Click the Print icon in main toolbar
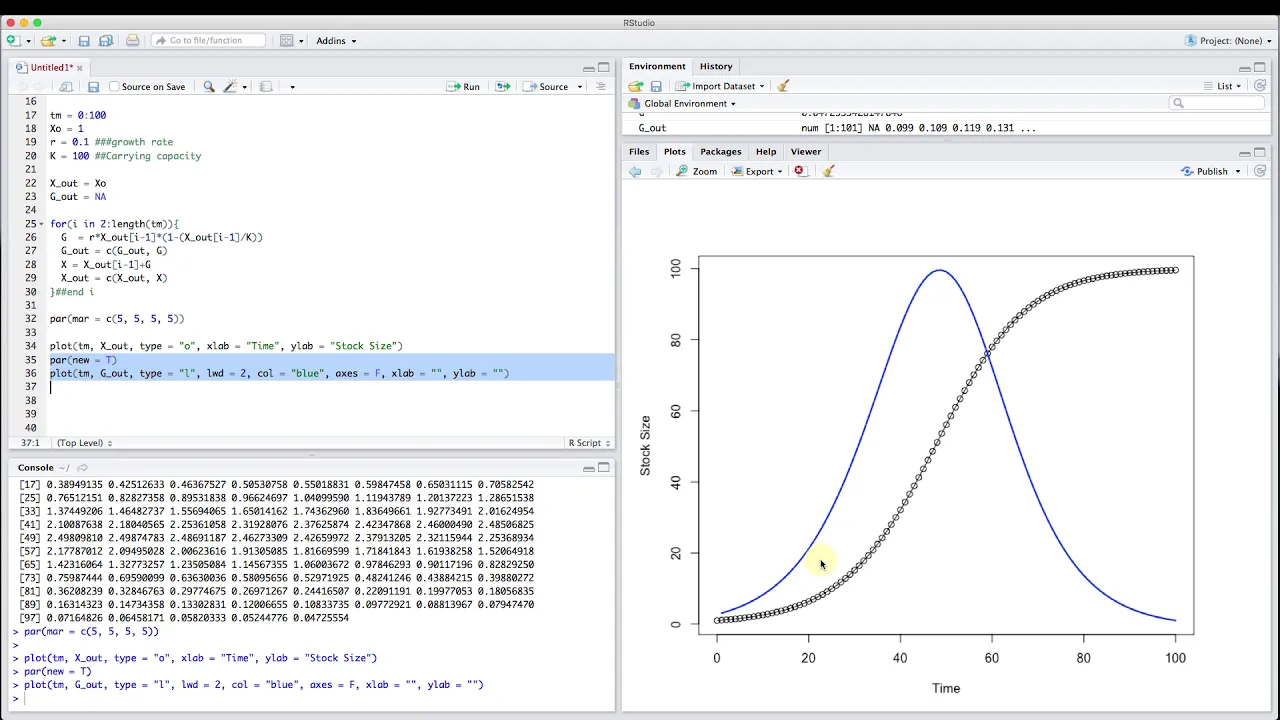 132,41
